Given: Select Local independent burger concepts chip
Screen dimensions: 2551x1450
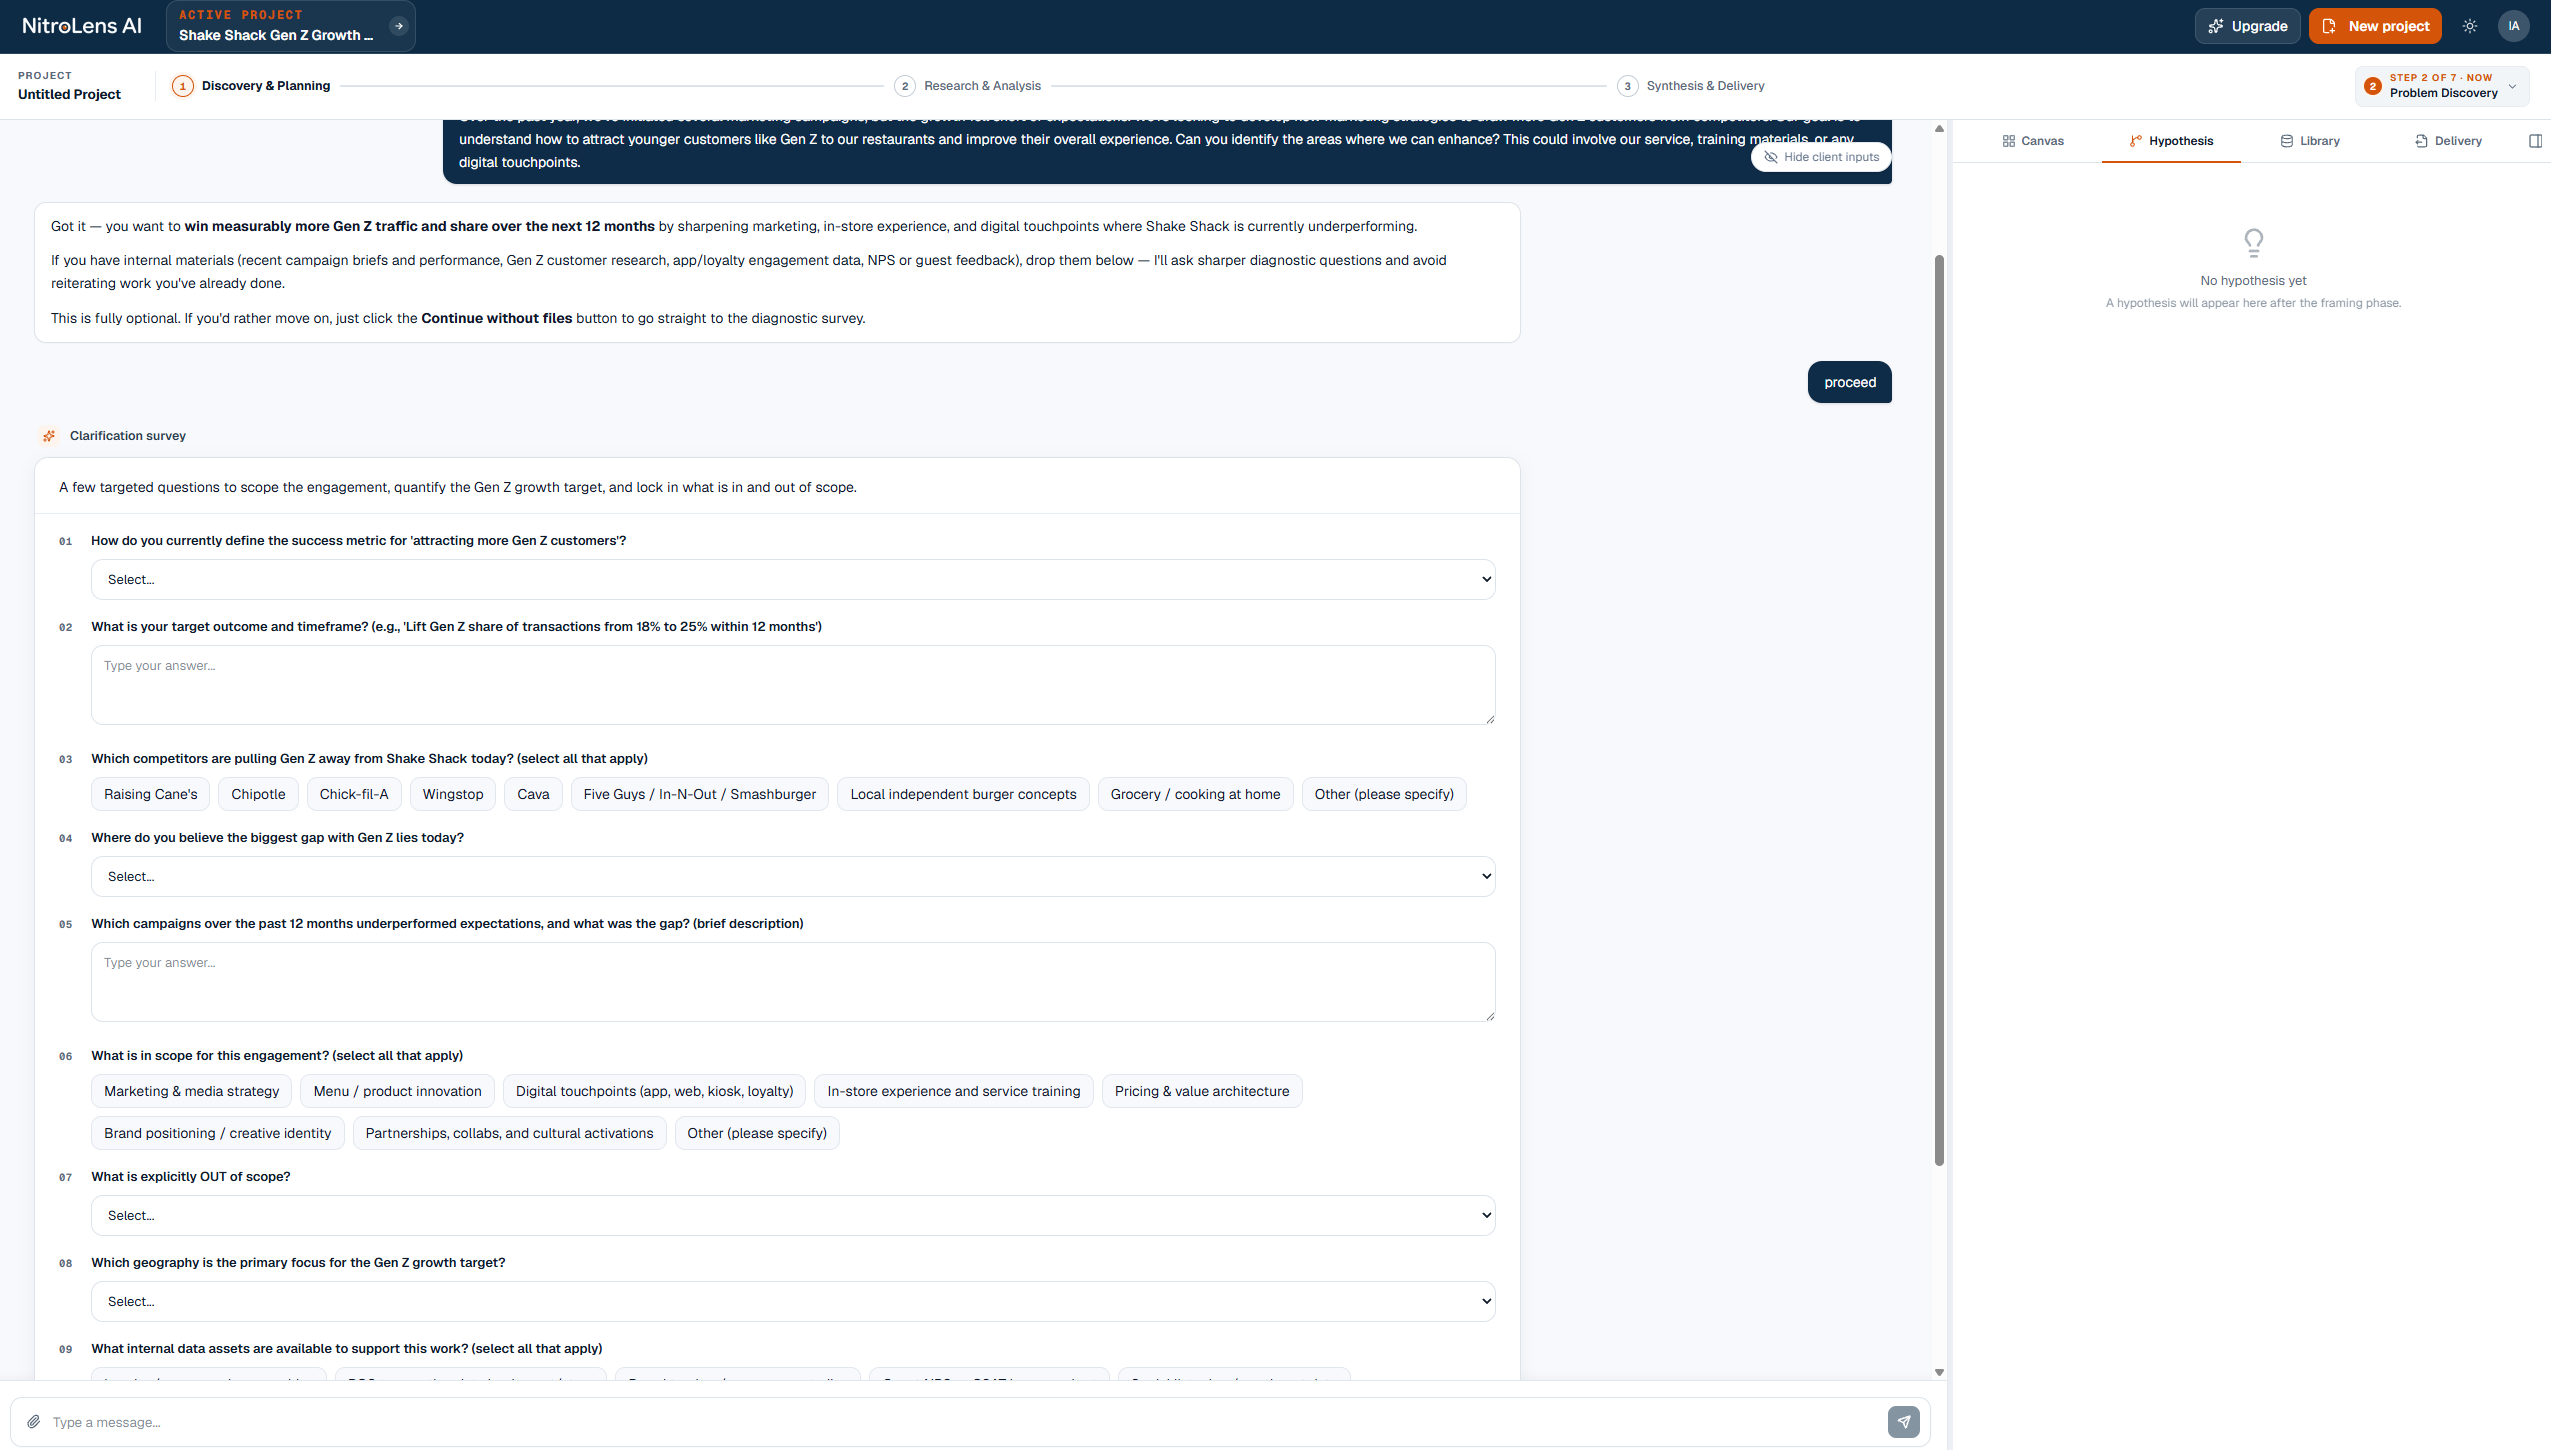Looking at the screenshot, I should [963, 794].
